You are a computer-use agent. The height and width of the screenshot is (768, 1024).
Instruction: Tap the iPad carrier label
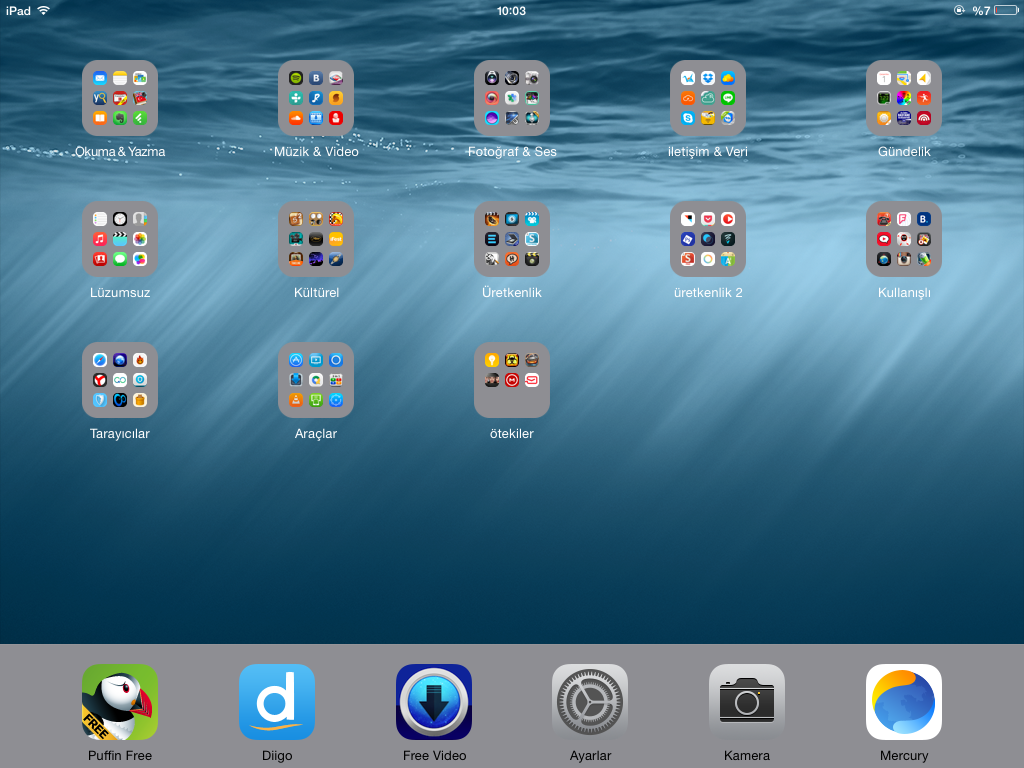(18, 10)
